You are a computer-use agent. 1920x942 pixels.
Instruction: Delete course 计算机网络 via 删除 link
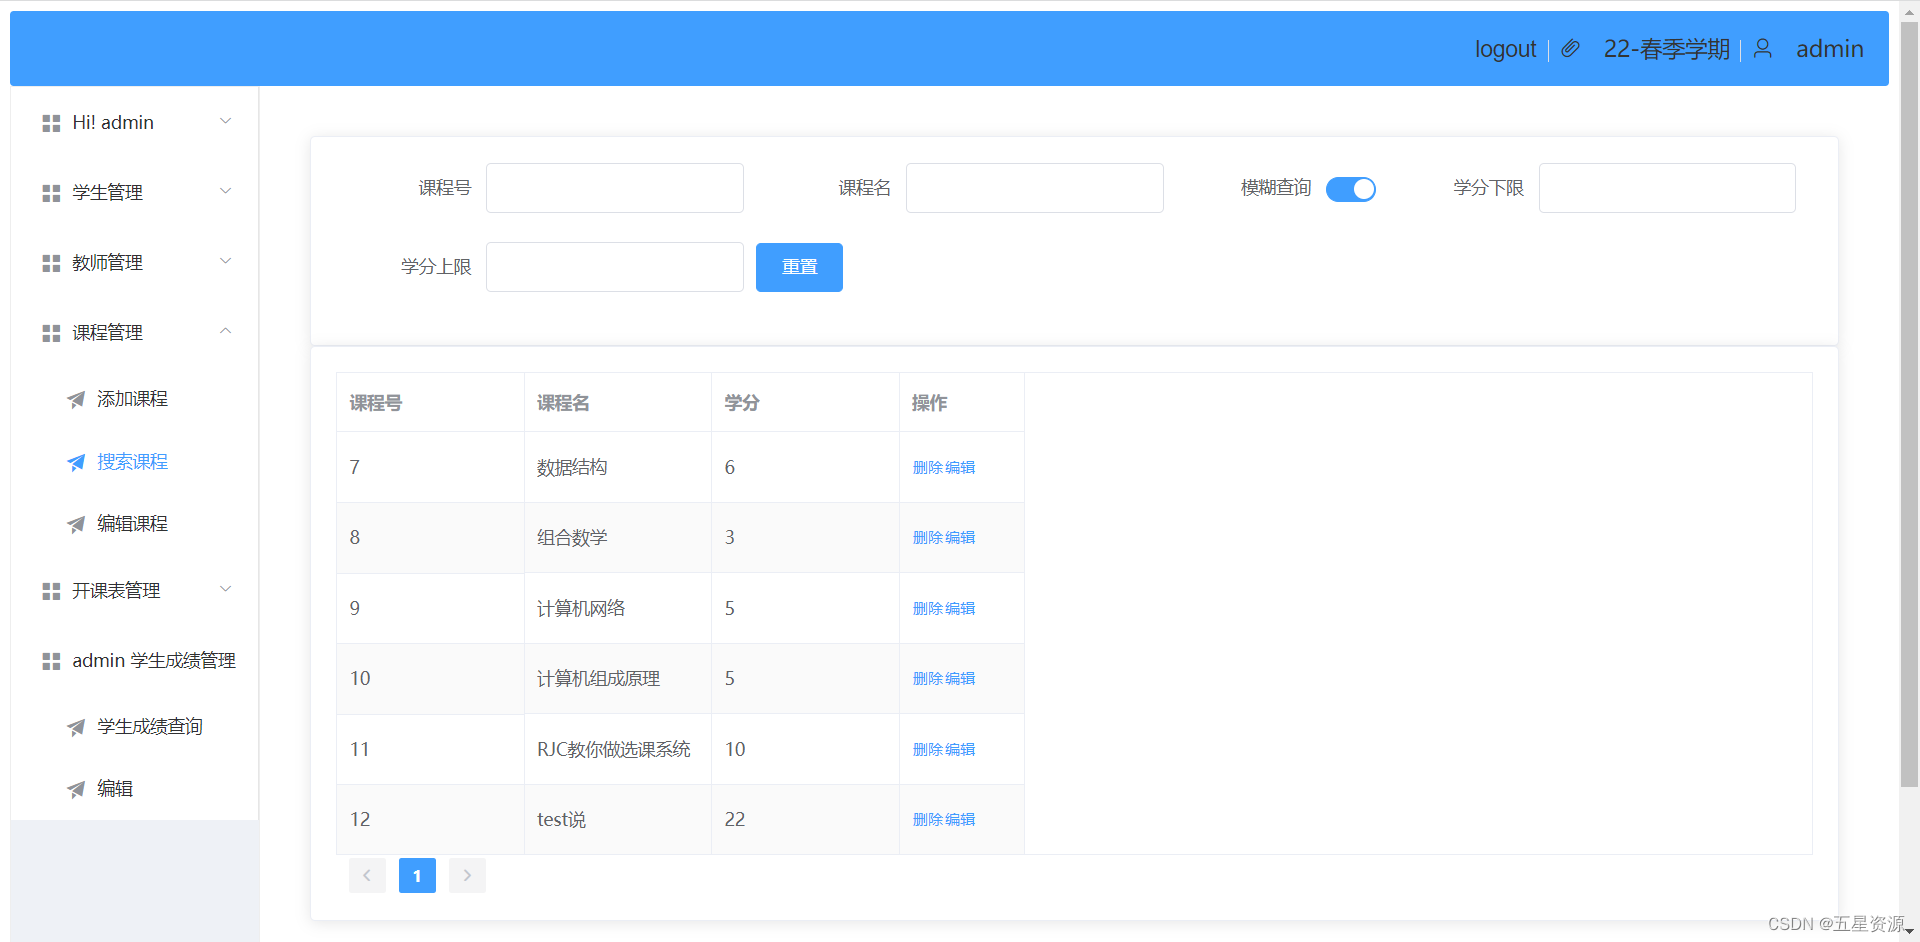tap(928, 608)
